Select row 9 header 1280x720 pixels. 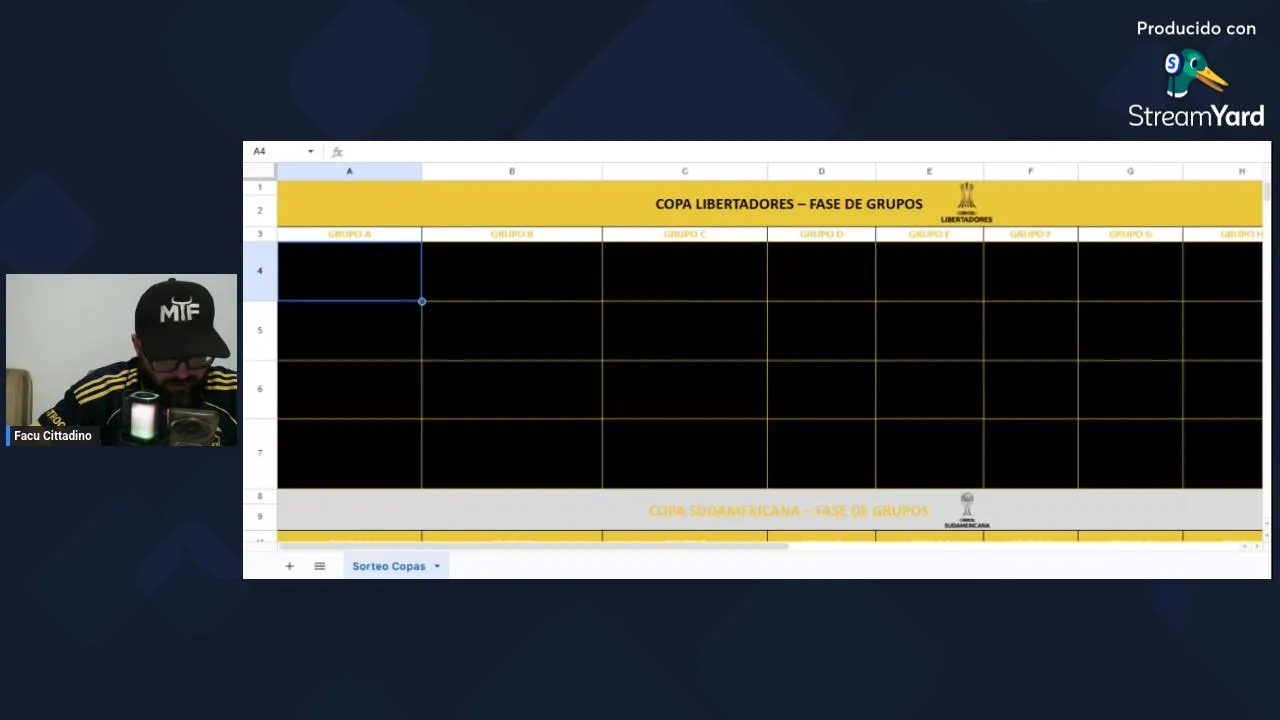point(260,516)
